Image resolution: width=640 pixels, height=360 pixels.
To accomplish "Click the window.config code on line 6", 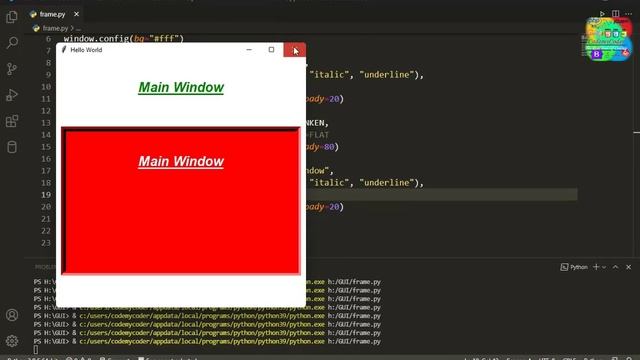I will click(x=124, y=39).
